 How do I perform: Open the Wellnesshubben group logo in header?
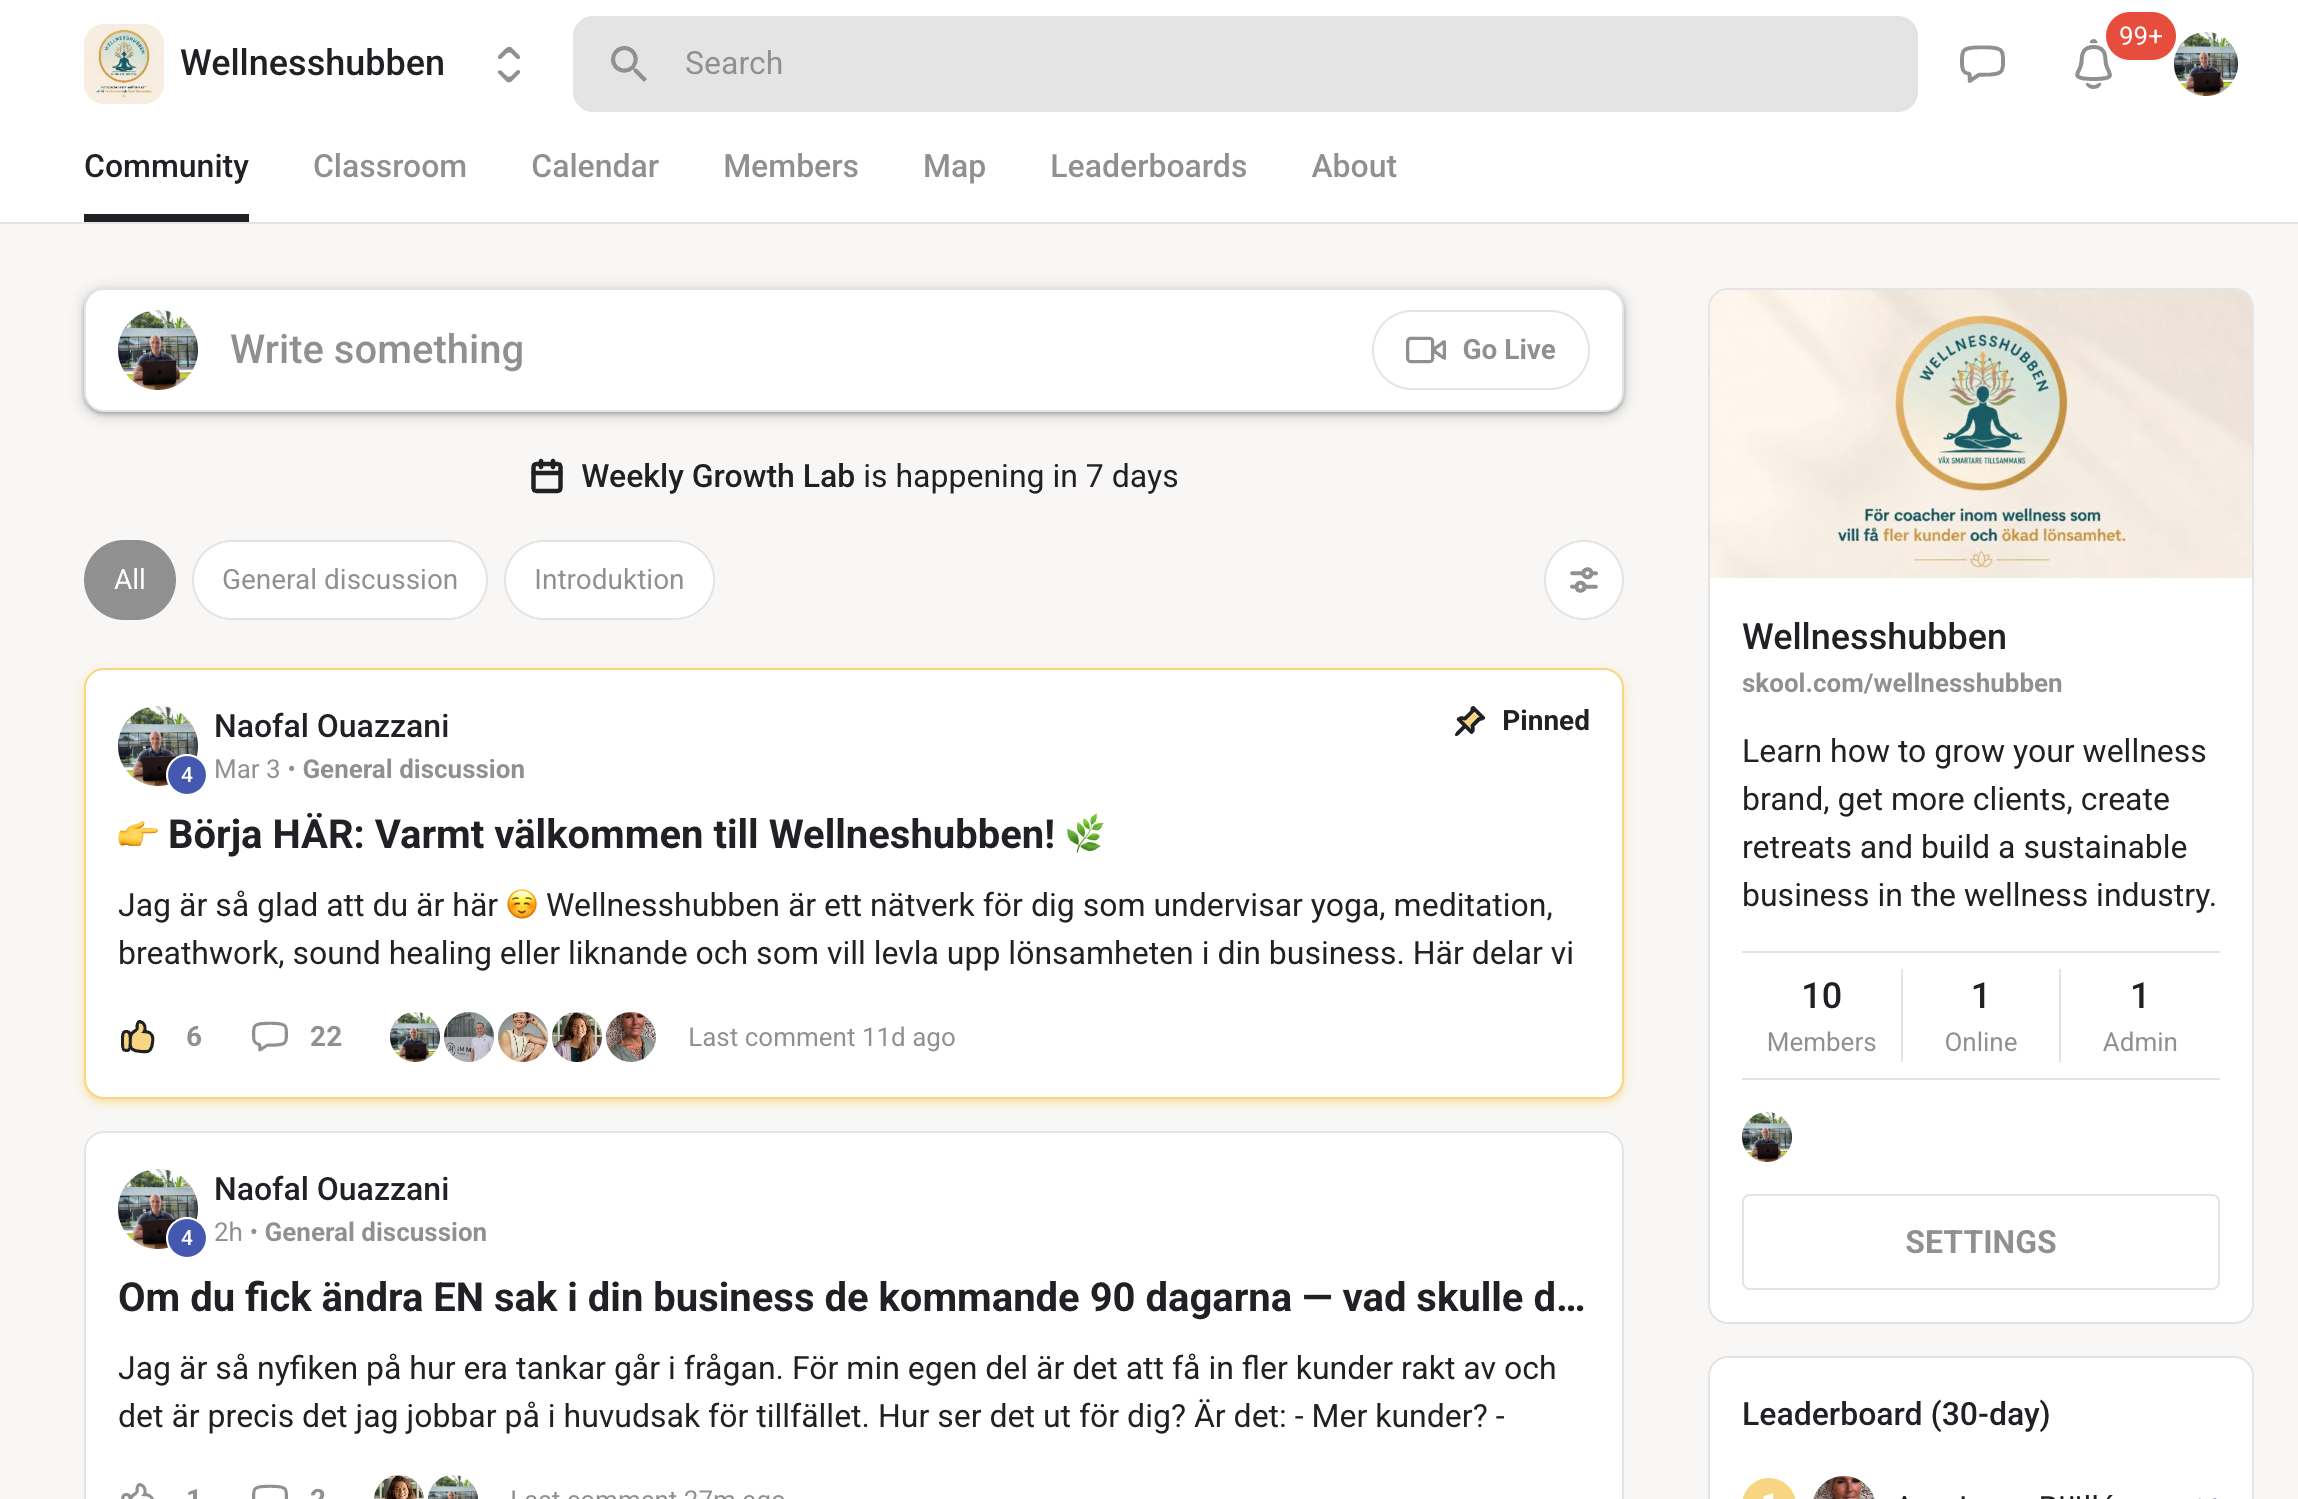(x=124, y=63)
